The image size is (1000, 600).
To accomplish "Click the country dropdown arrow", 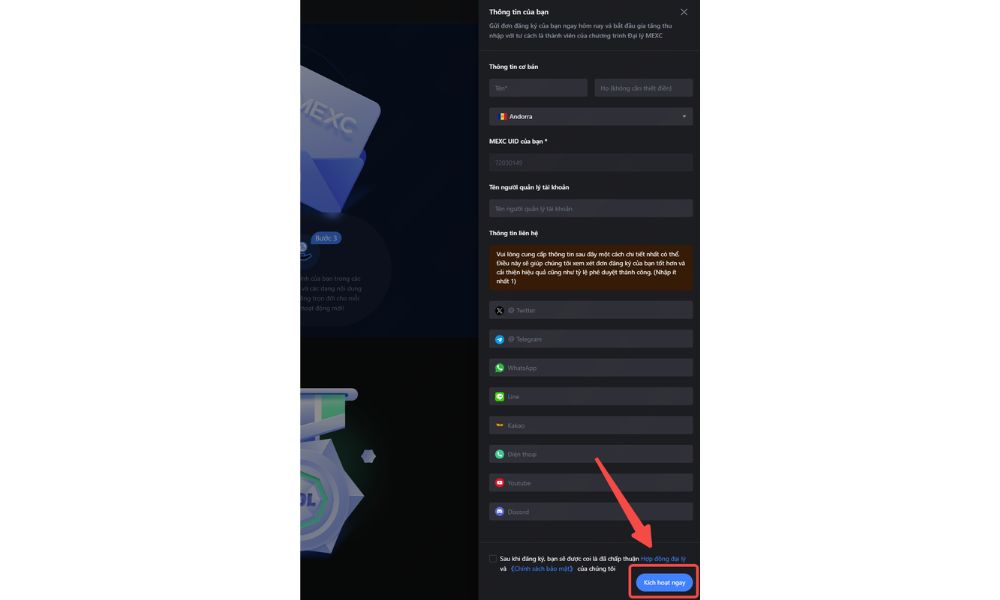I will (x=684, y=116).
